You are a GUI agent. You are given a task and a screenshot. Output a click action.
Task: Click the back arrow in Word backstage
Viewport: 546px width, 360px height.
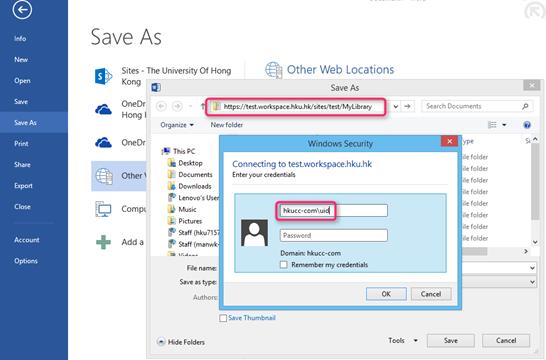(22, 9)
